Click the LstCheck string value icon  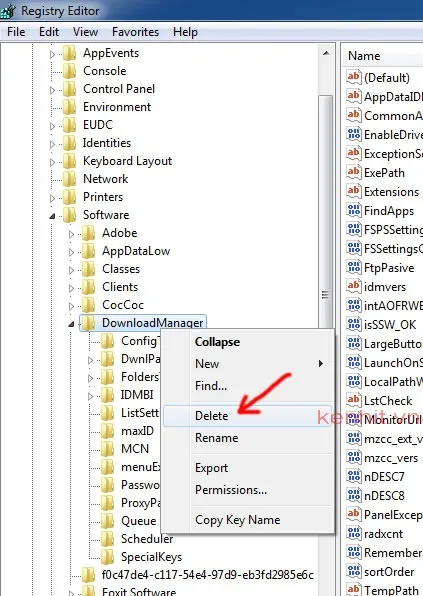353,400
